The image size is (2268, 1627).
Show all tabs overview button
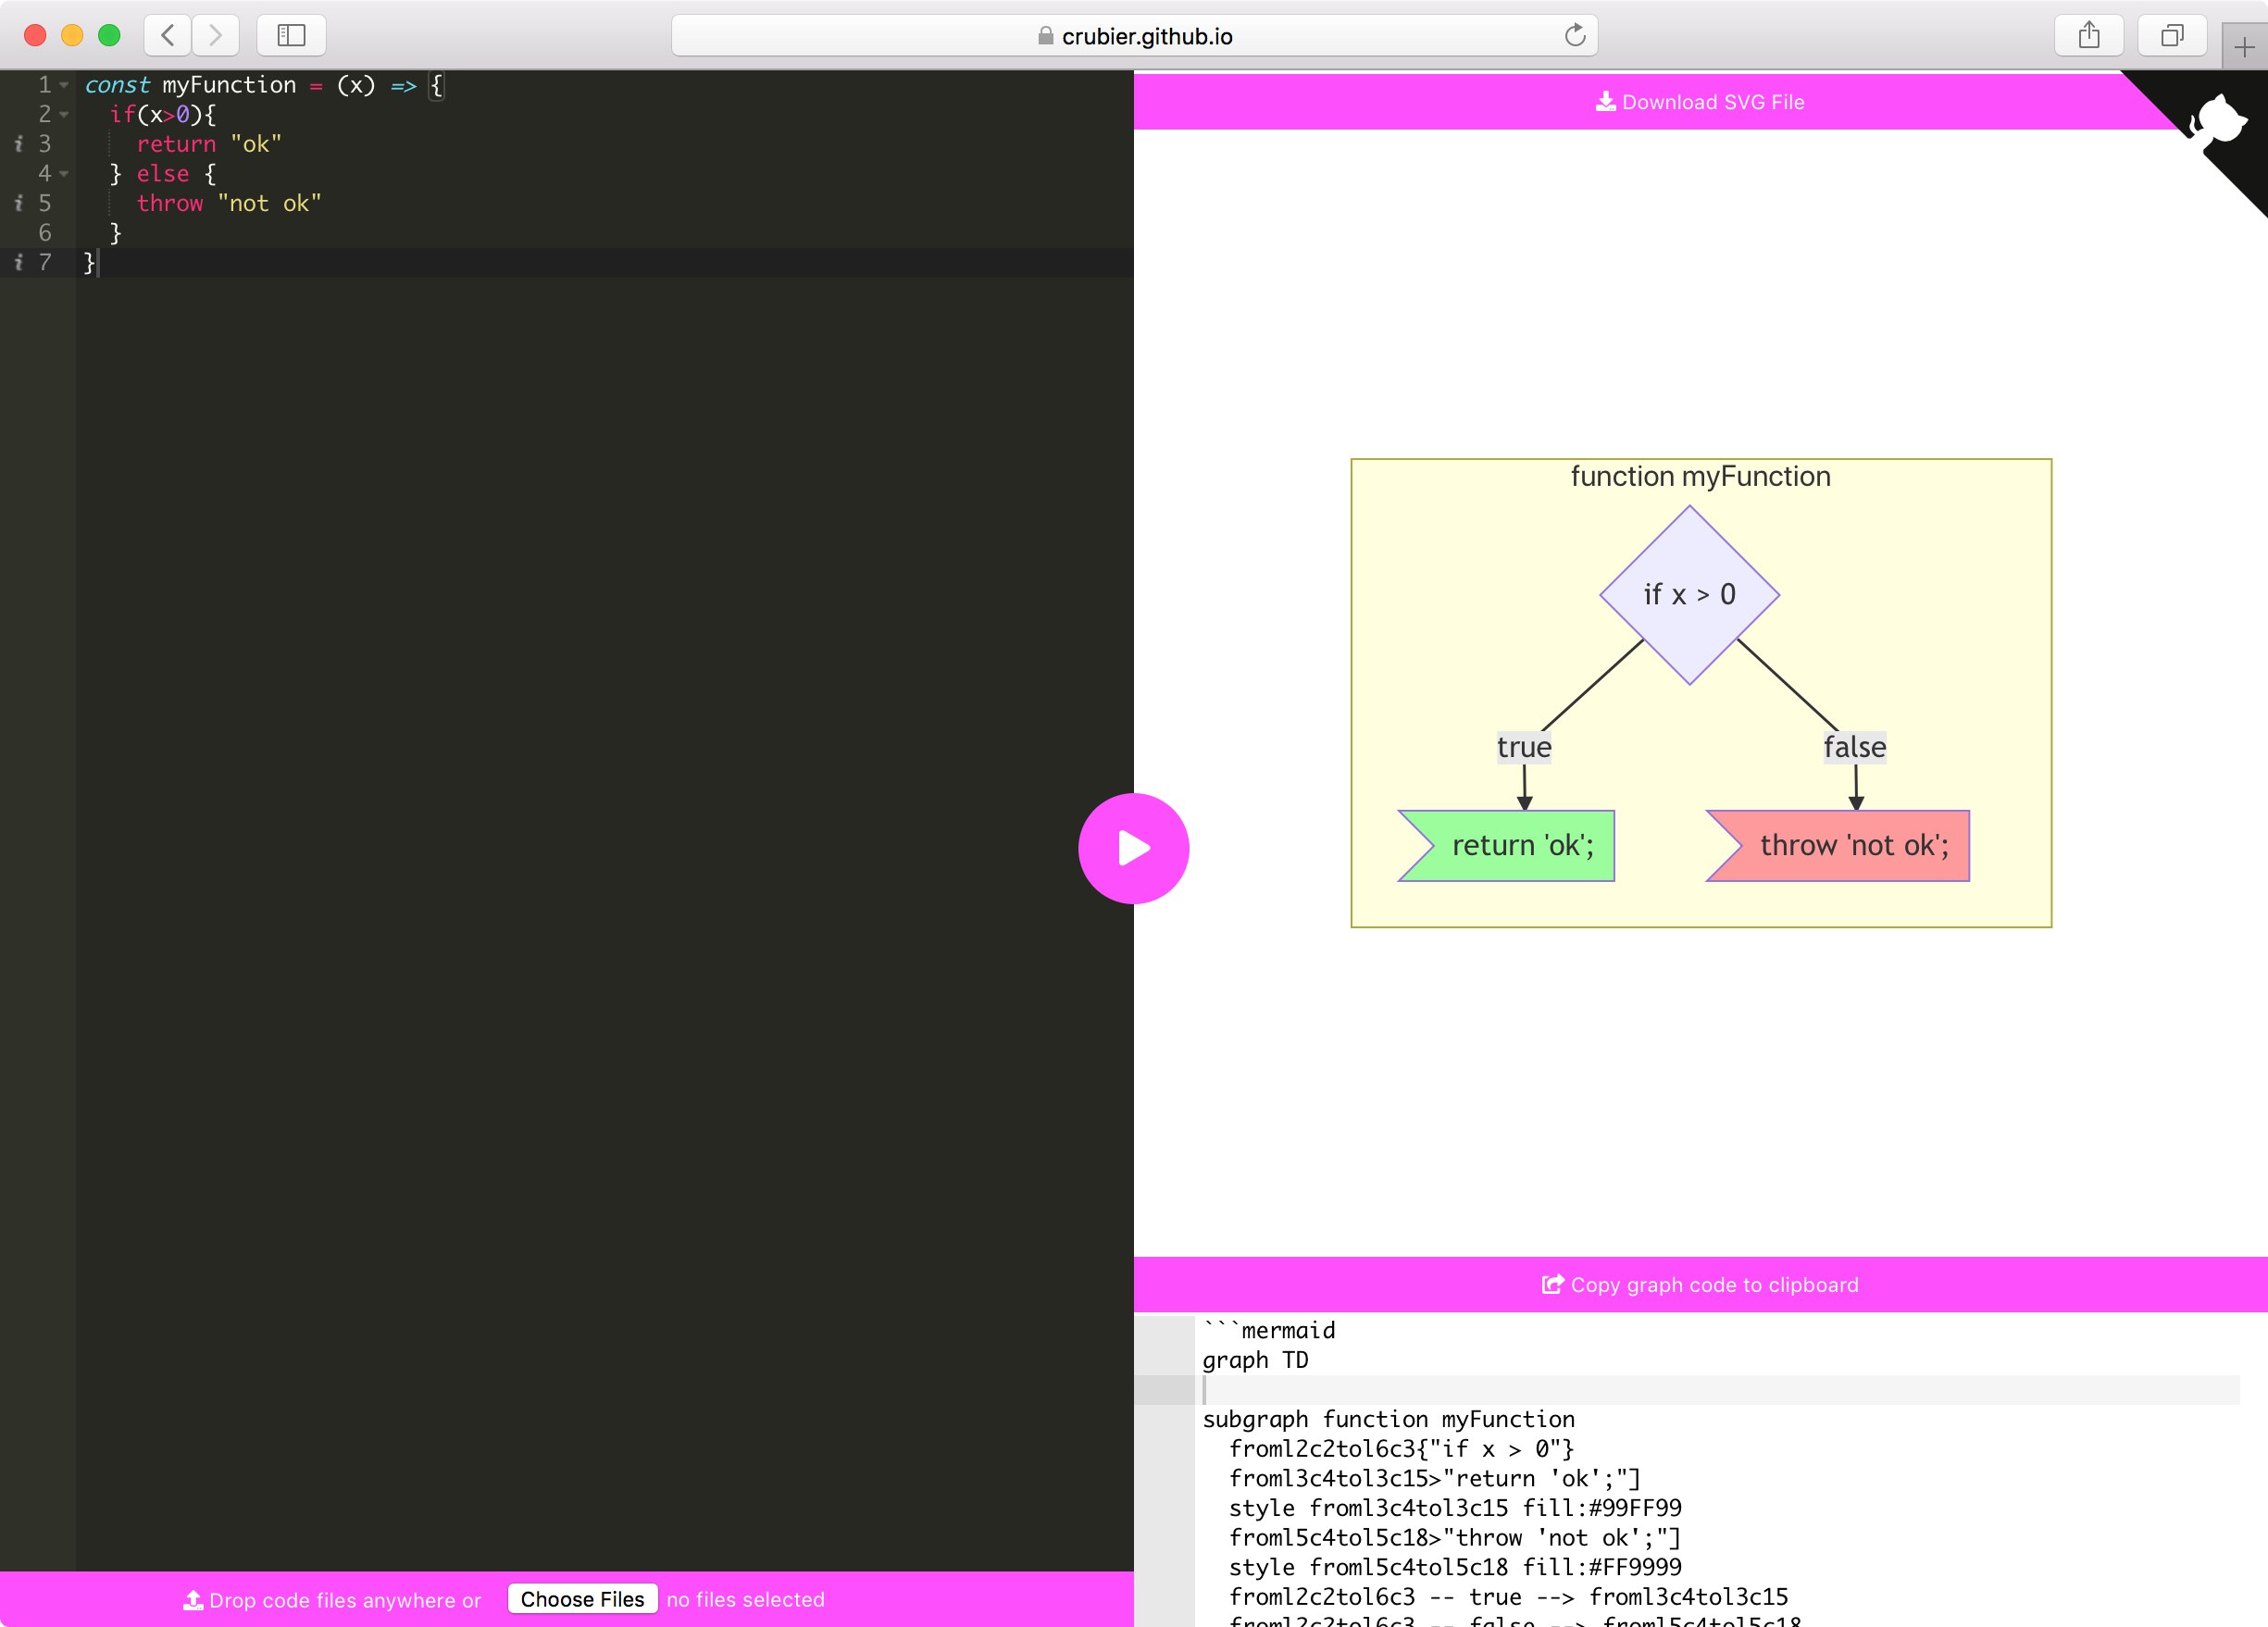click(2171, 35)
